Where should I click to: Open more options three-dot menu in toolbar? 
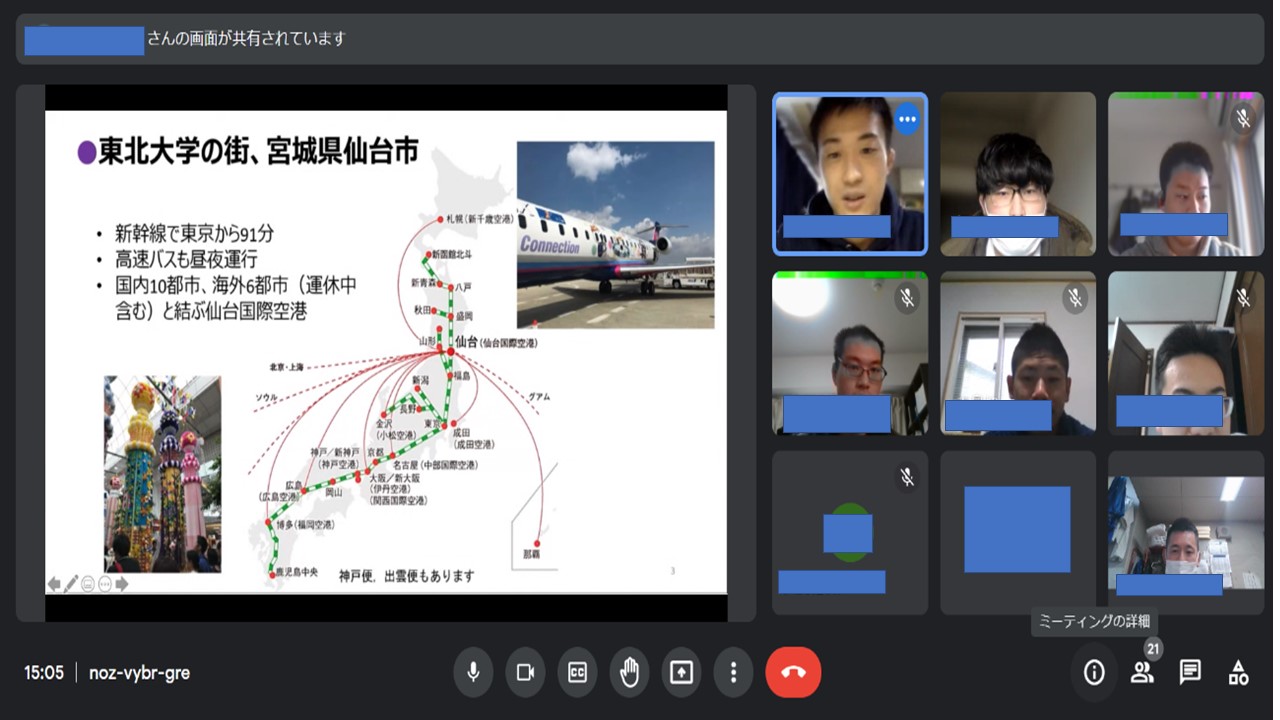point(733,673)
